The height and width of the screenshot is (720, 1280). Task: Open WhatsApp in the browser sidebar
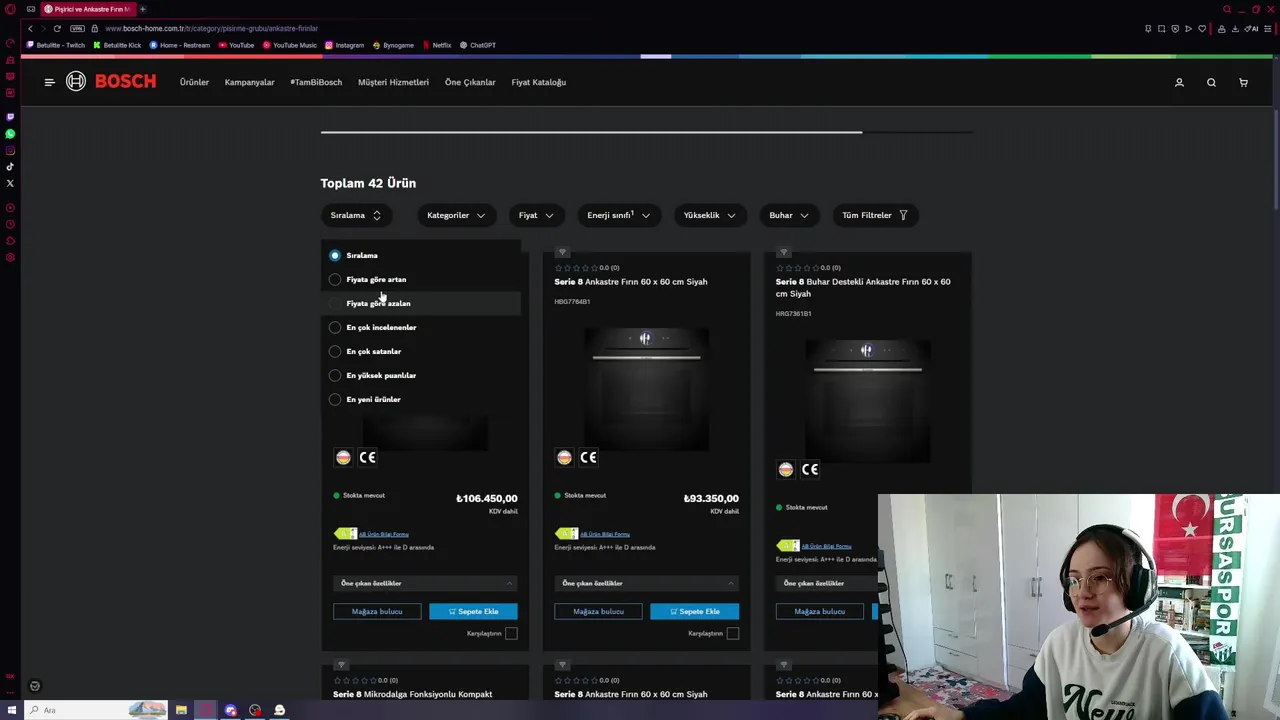coord(10,134)
